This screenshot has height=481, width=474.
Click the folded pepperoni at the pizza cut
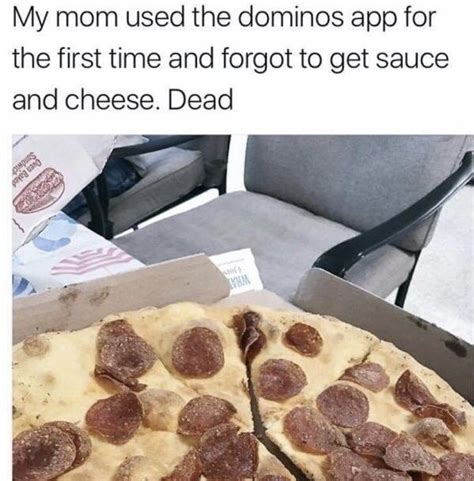250,333
